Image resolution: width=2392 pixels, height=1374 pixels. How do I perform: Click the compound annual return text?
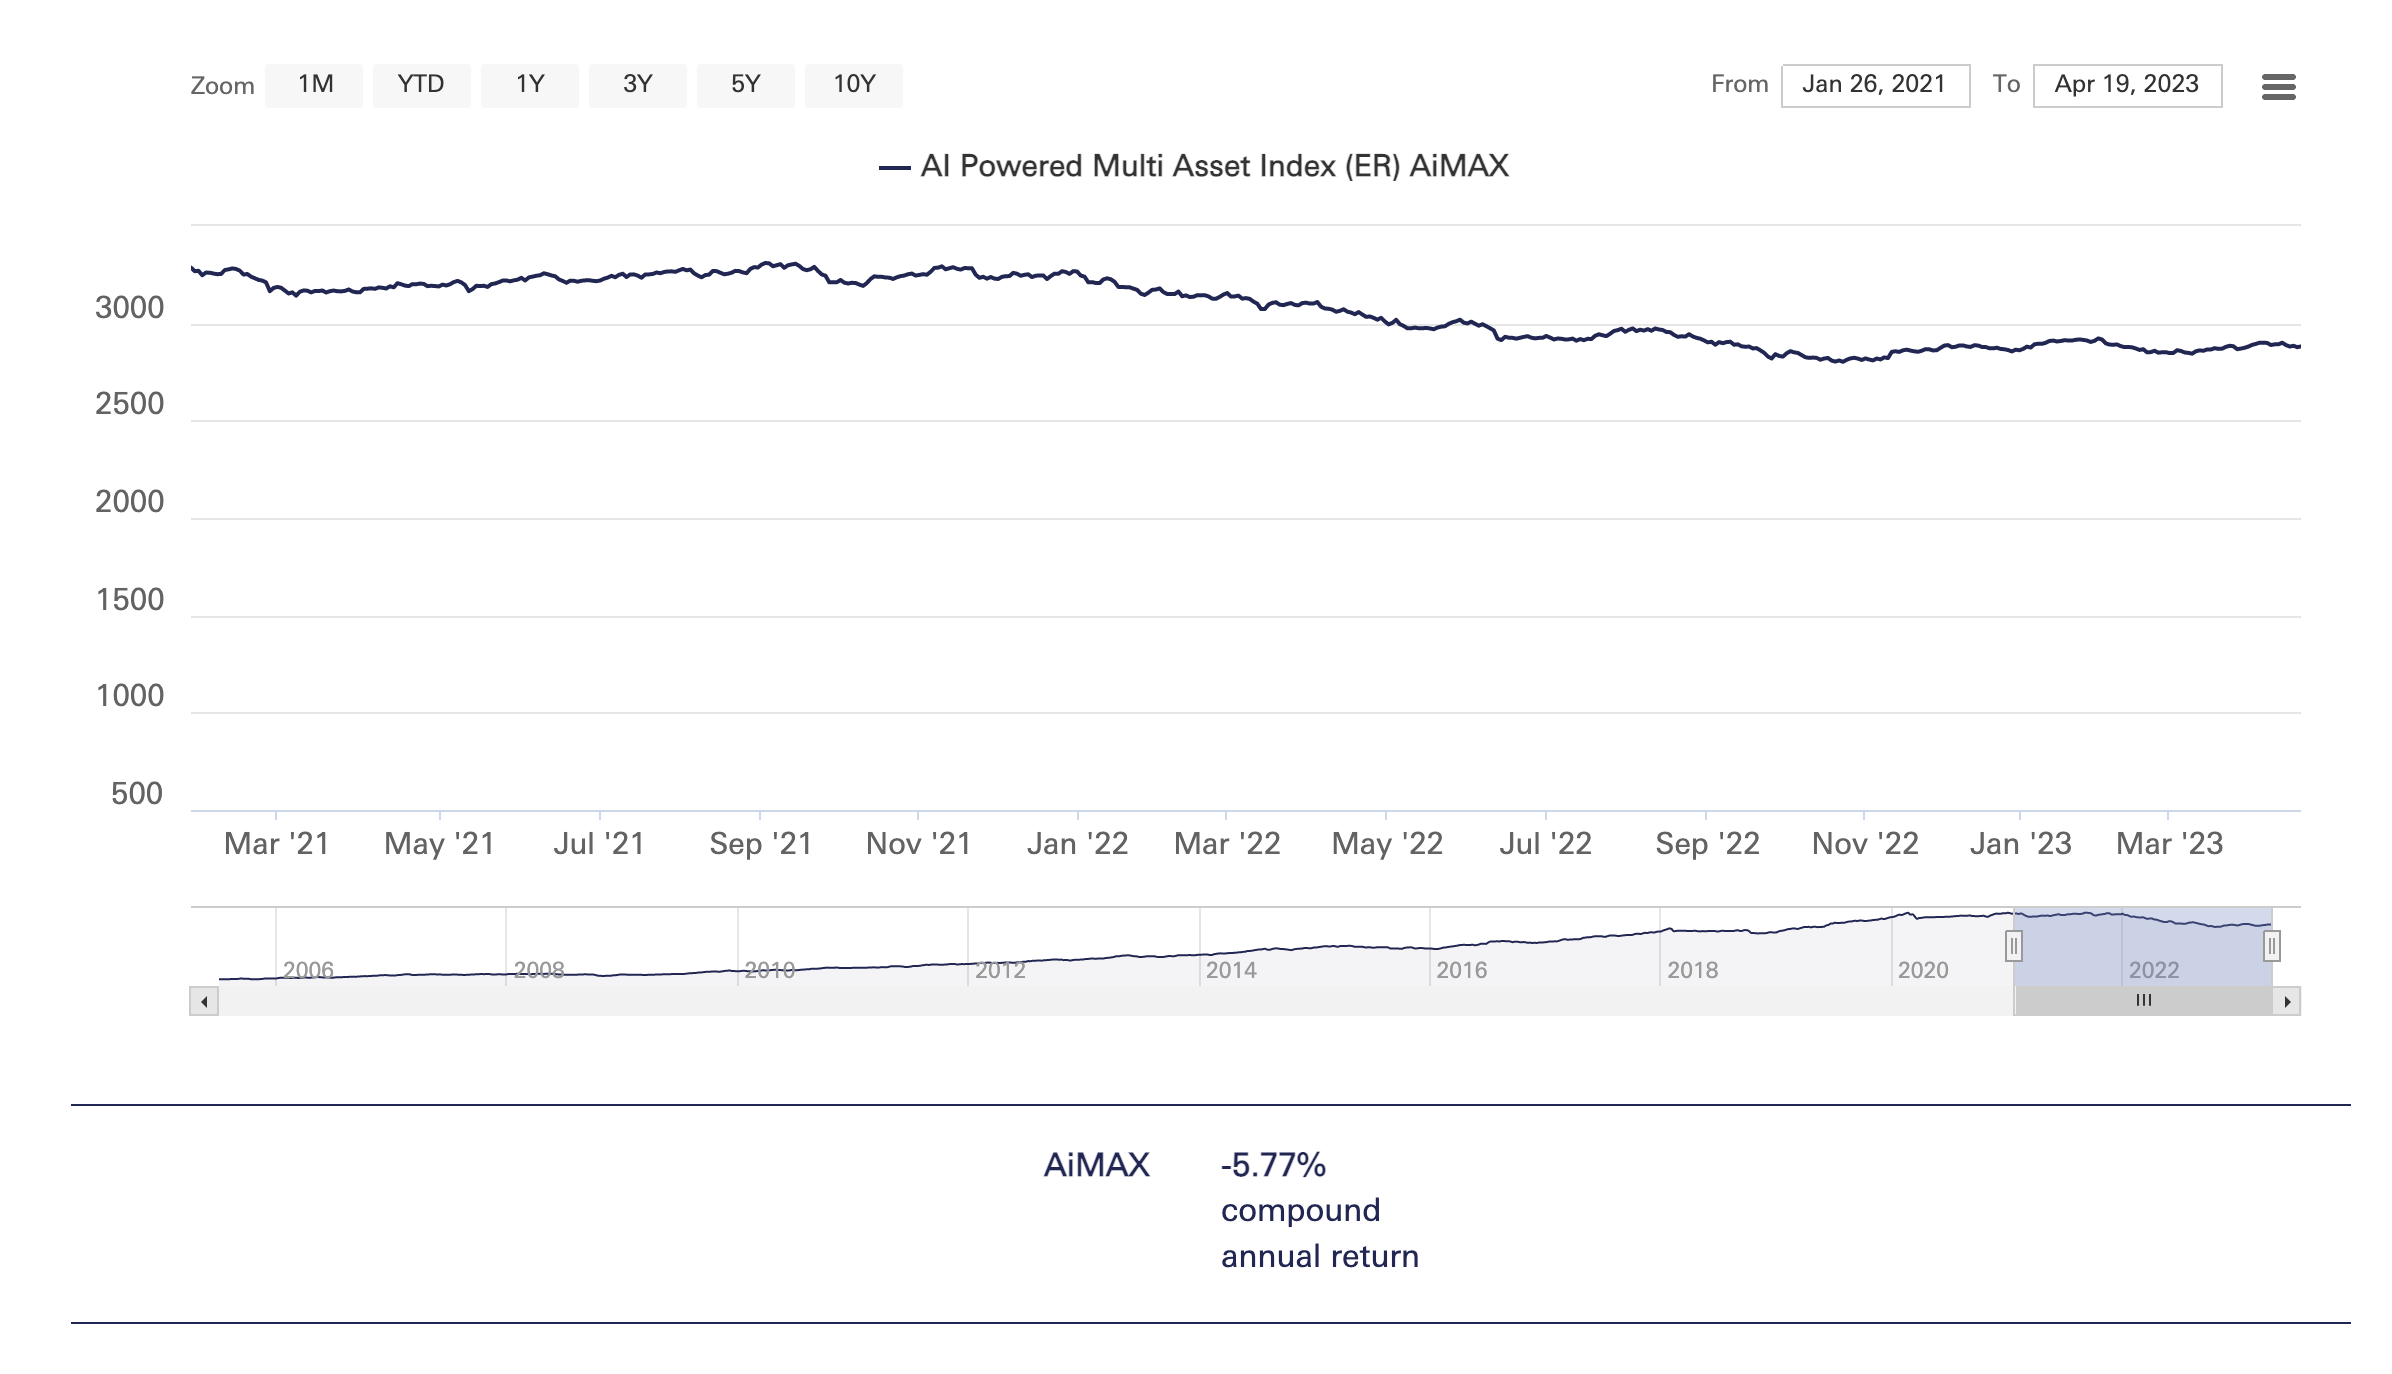tap(1320, 1233)
